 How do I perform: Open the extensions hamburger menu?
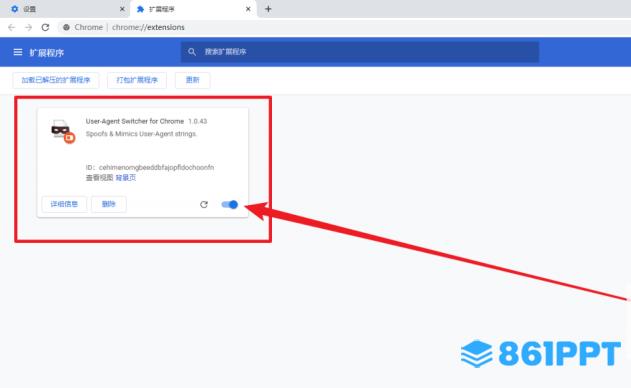pyautogui.click(x=18, y=52)
